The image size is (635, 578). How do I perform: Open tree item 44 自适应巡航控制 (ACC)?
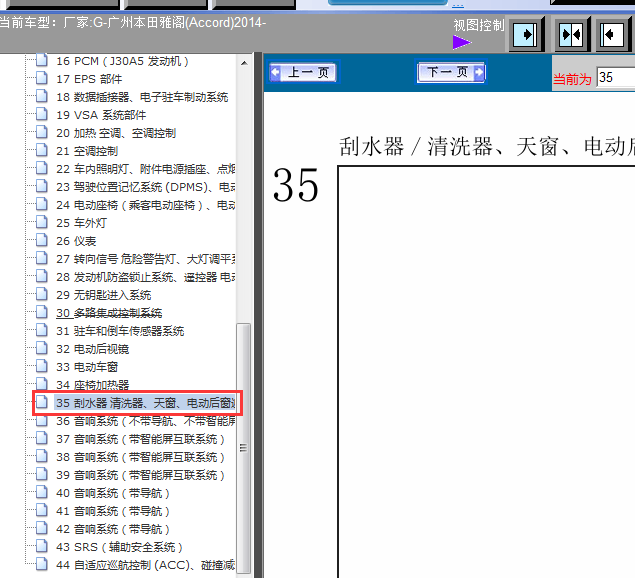146,565
